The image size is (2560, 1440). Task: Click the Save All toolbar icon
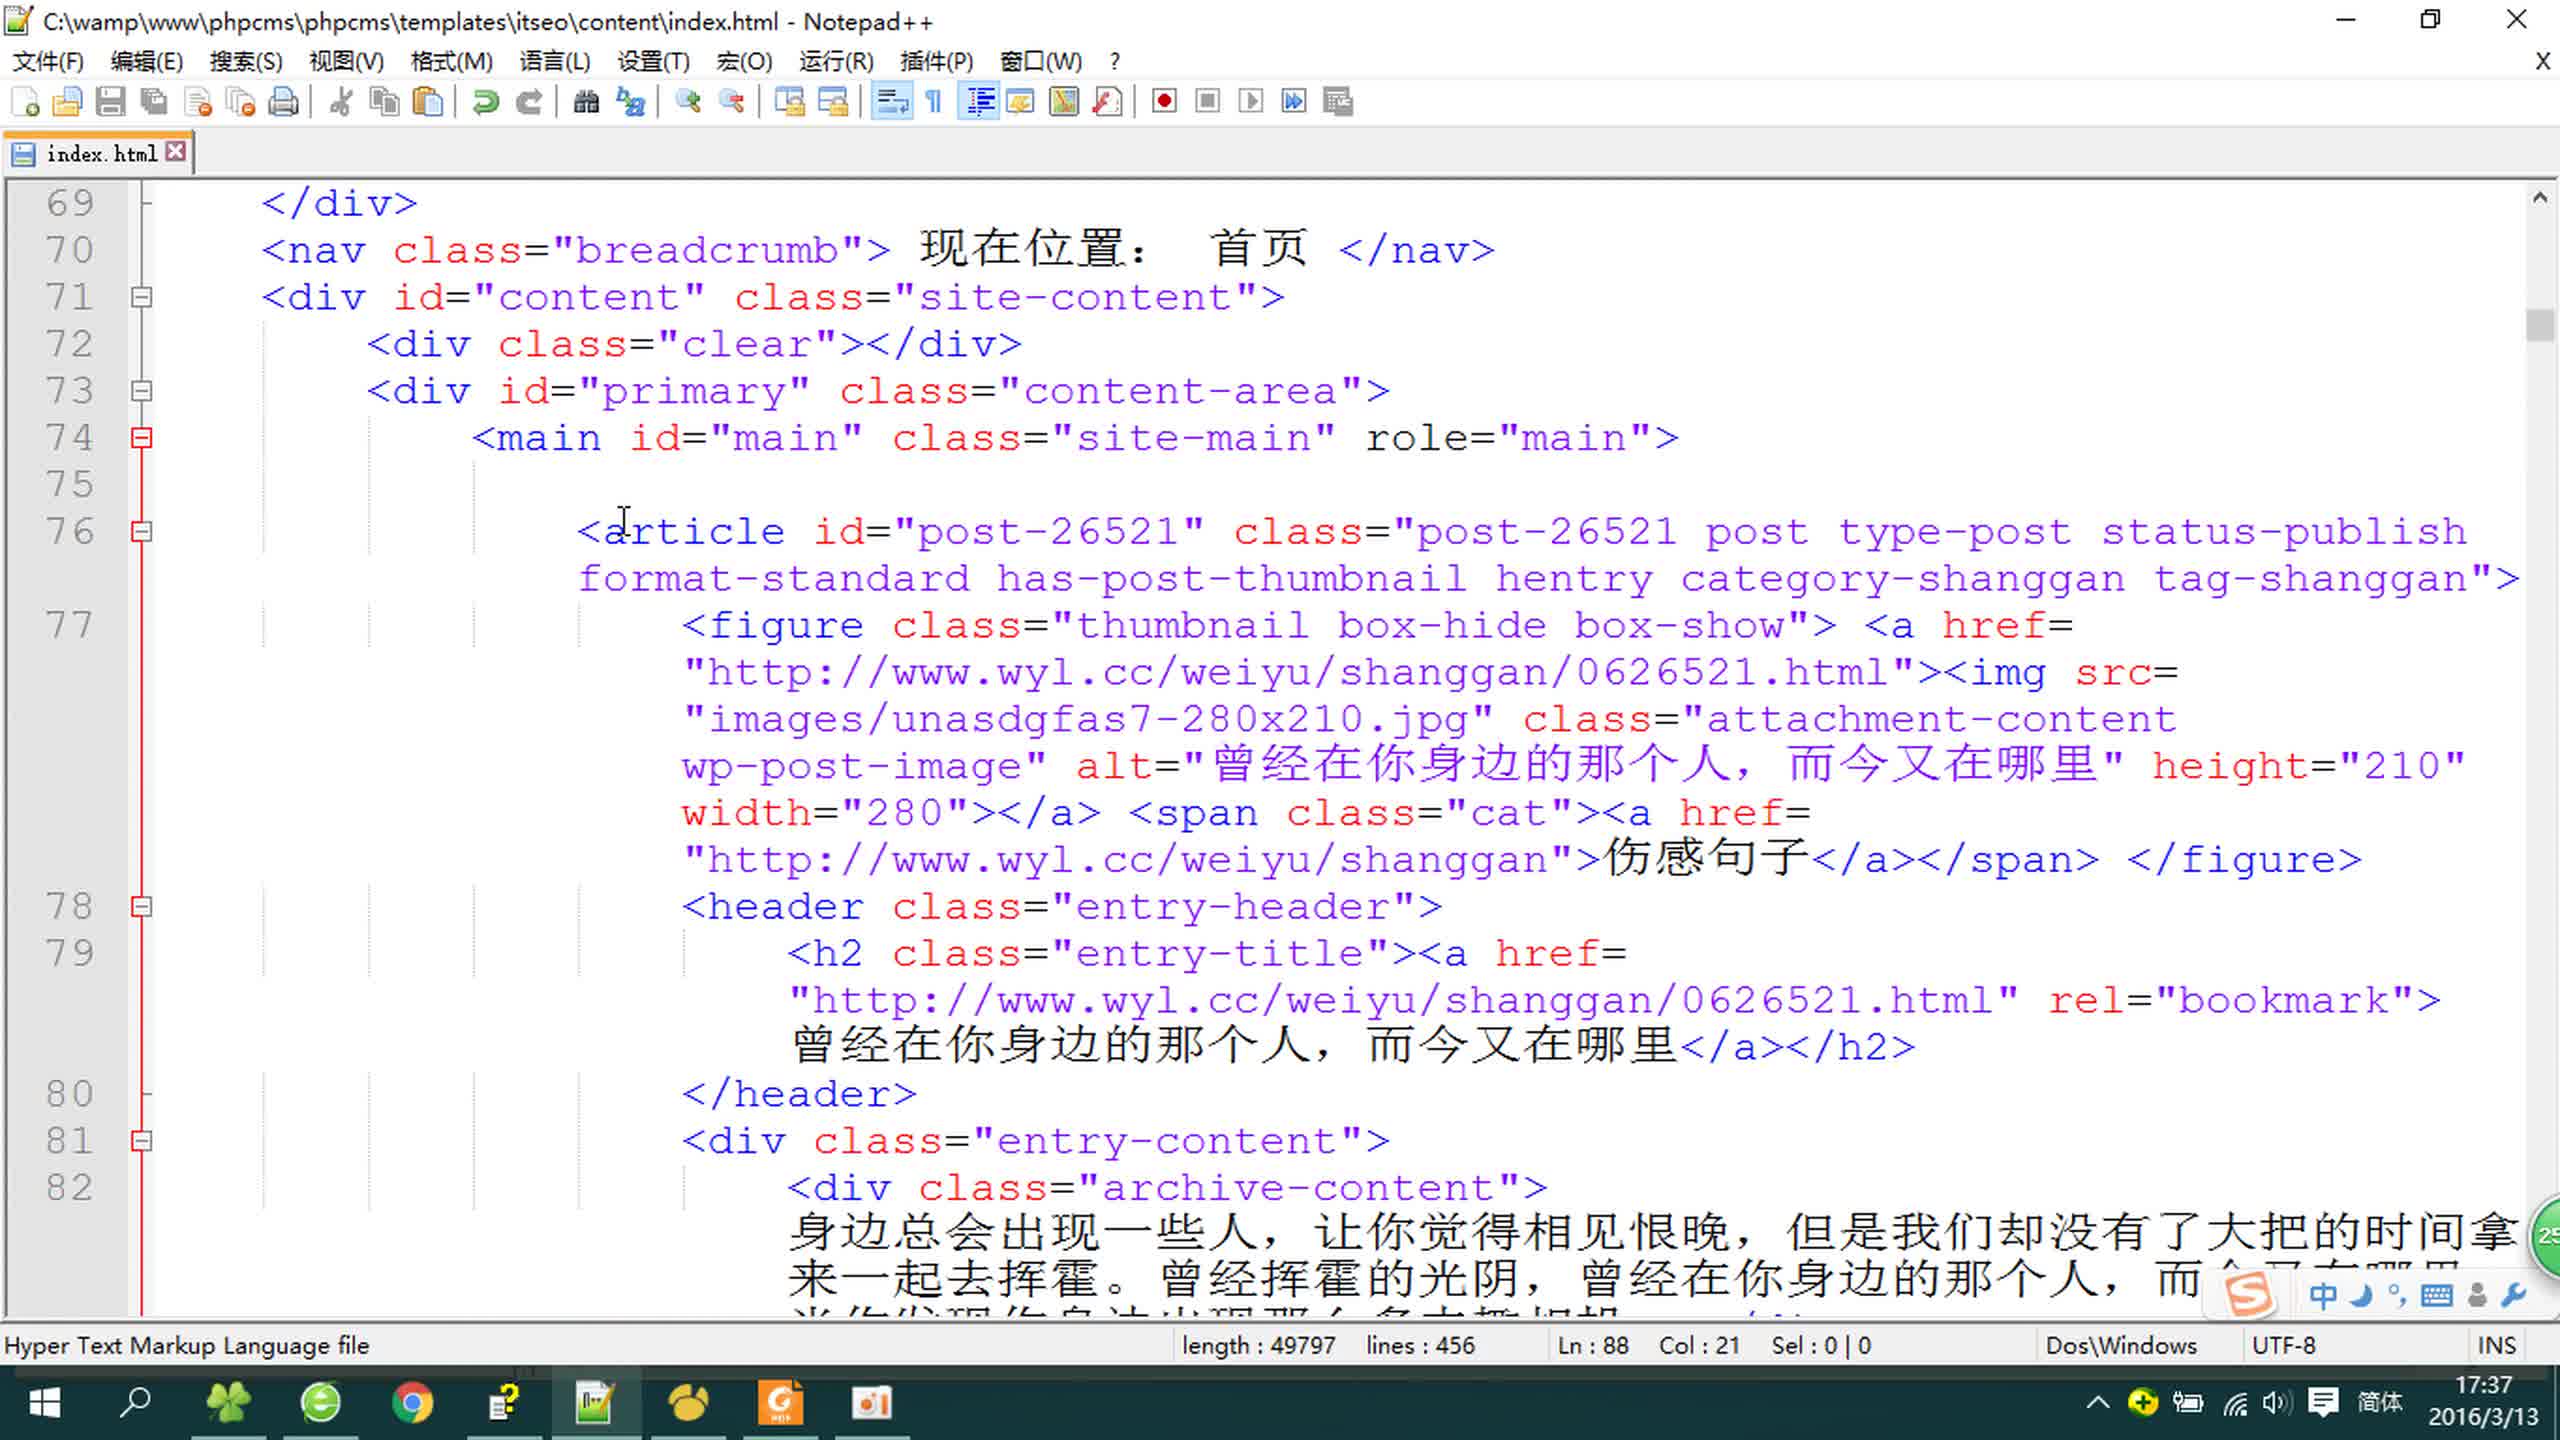(x=153, y=101)
